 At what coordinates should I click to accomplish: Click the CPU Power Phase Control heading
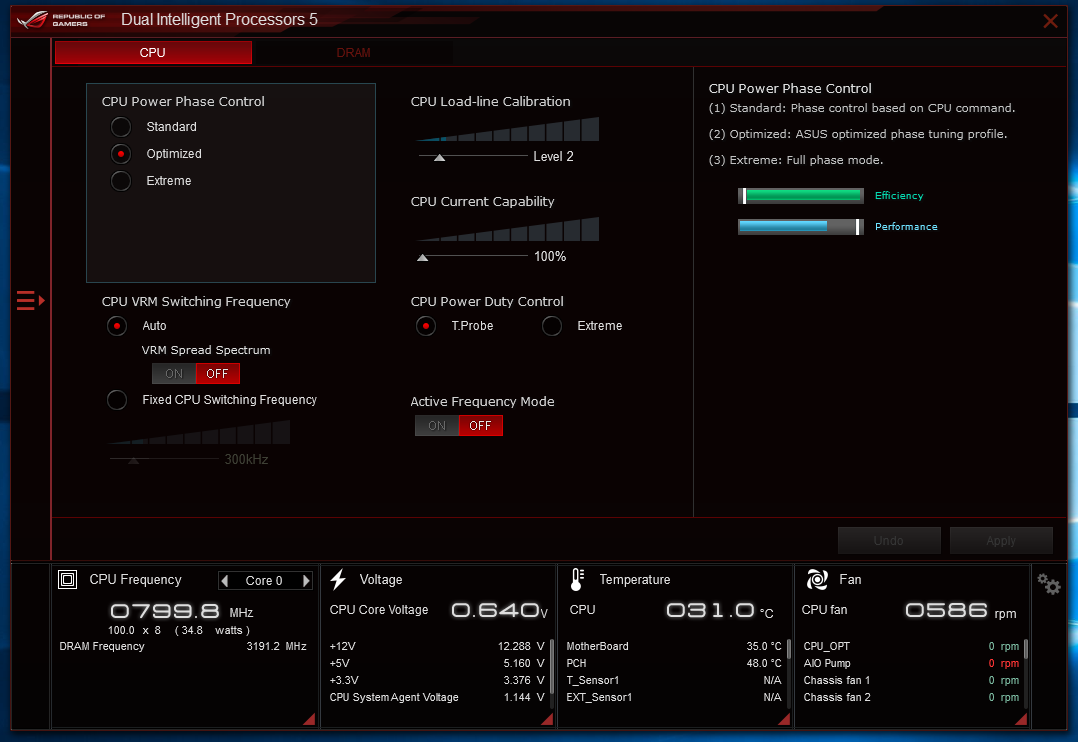click(183, 102)
